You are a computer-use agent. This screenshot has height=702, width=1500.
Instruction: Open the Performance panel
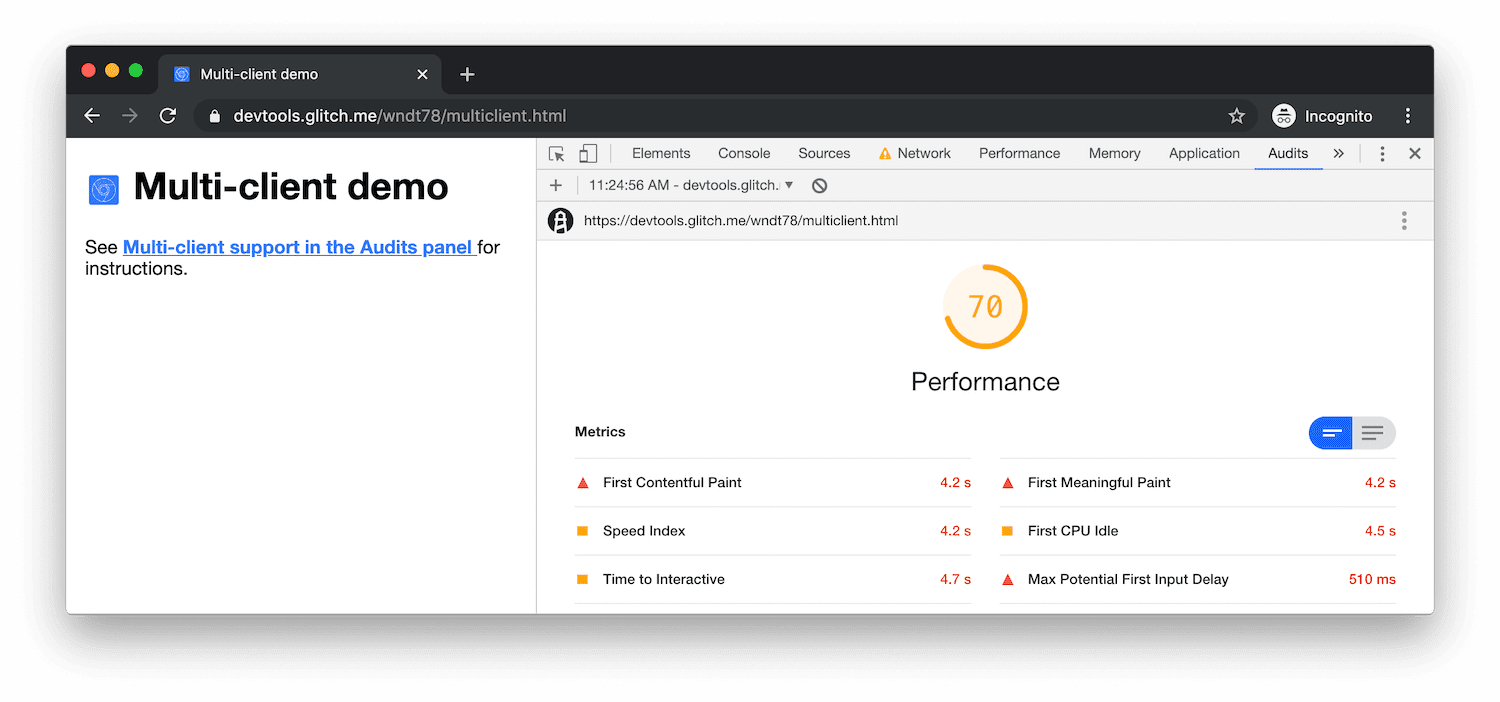pyautogui.click(x=1019, y=153)
